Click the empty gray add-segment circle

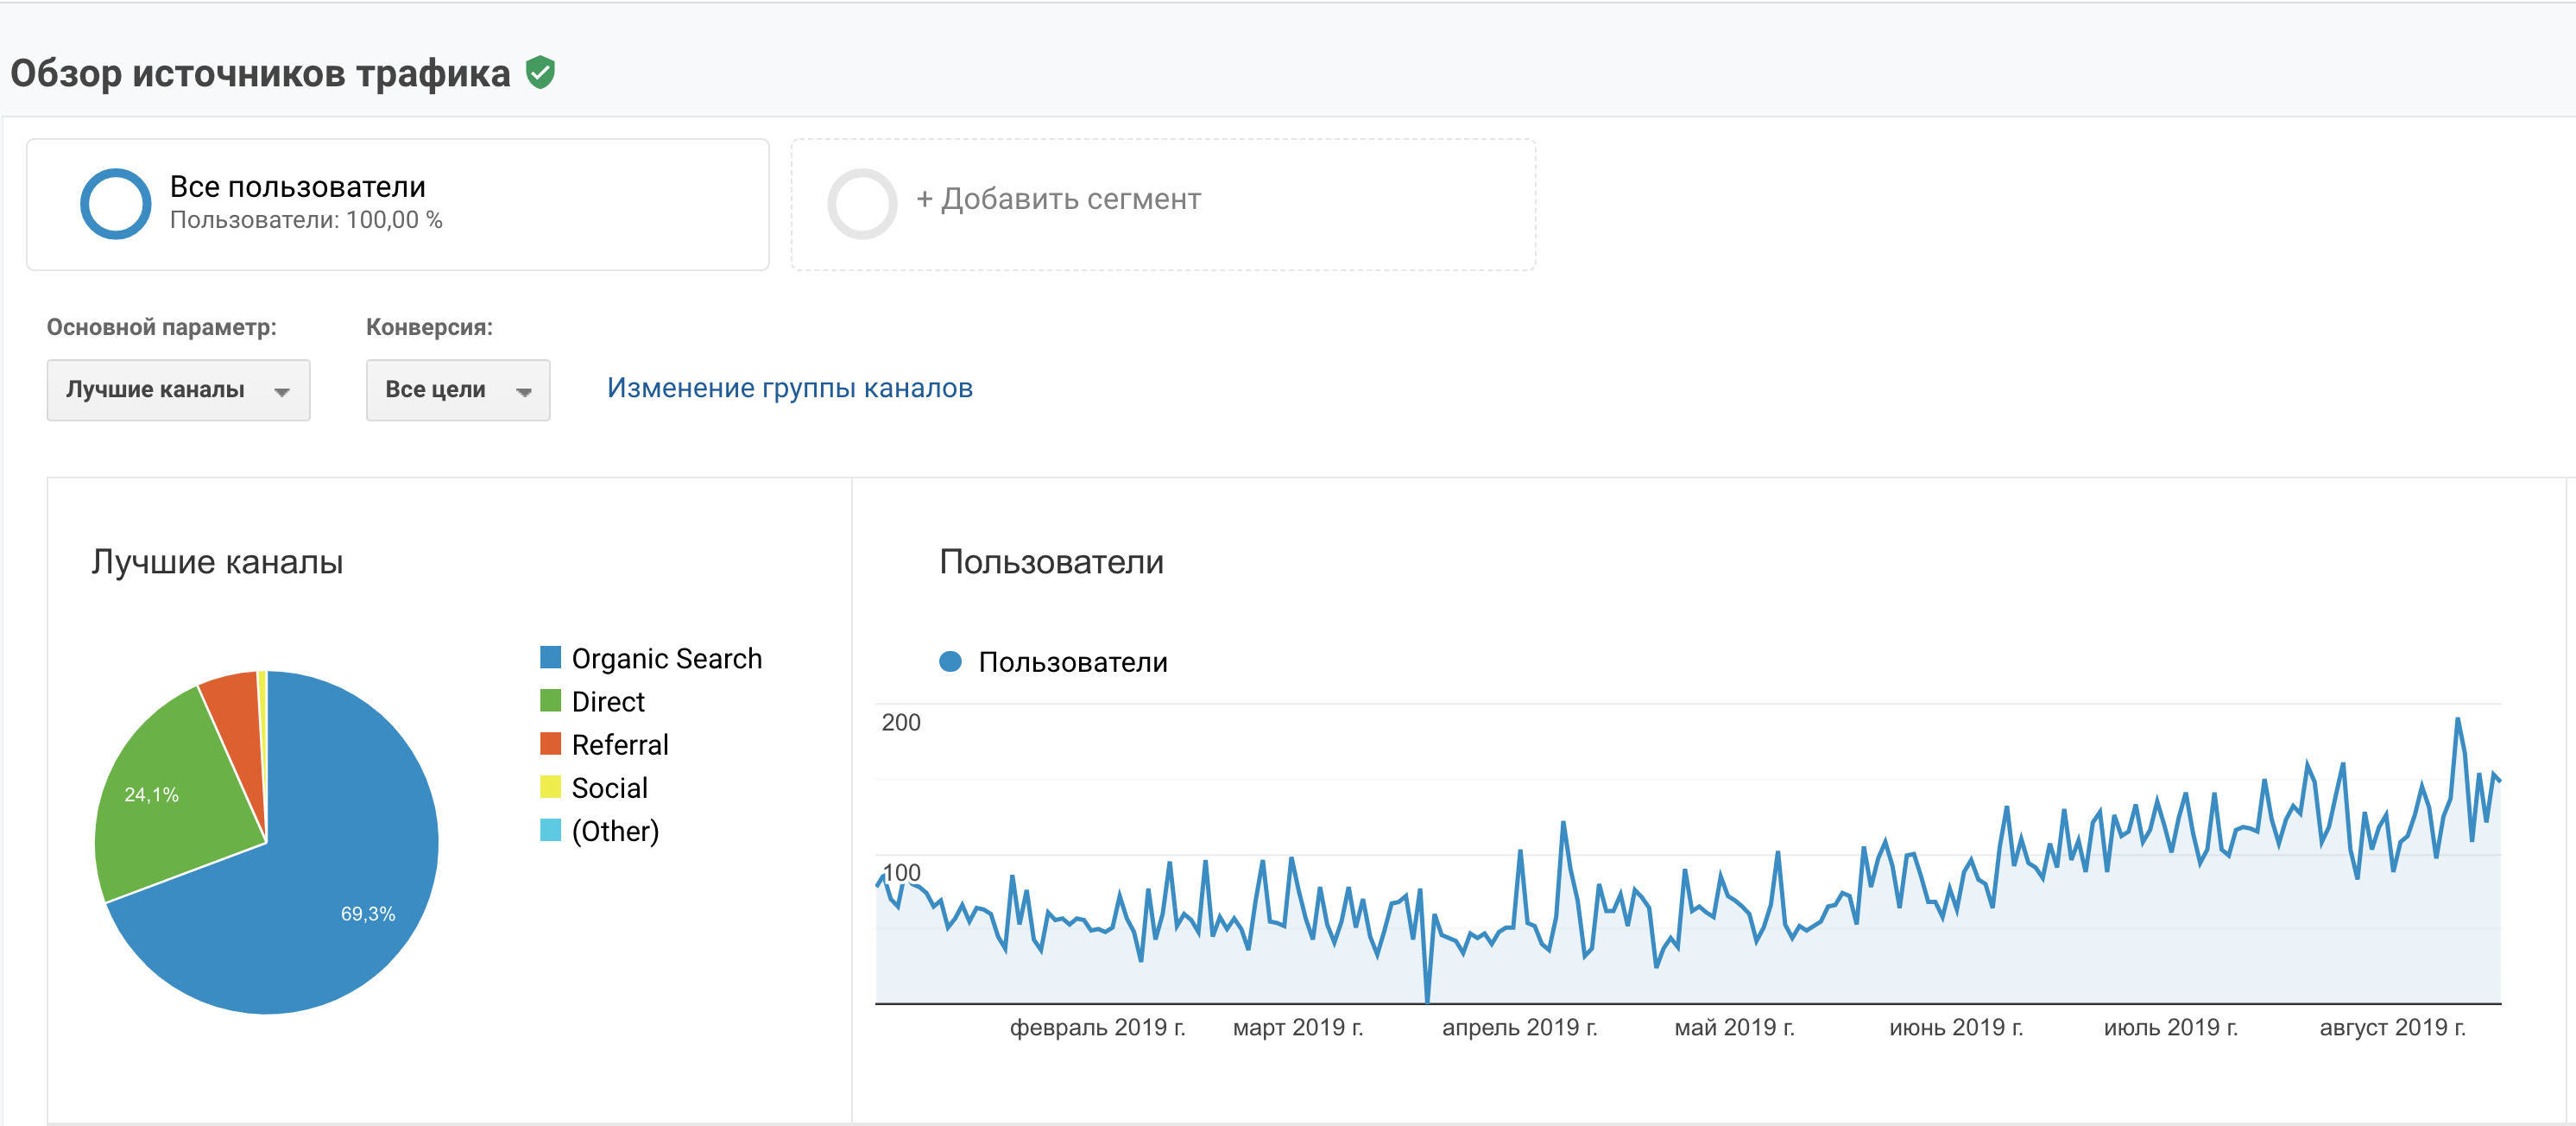861,203
